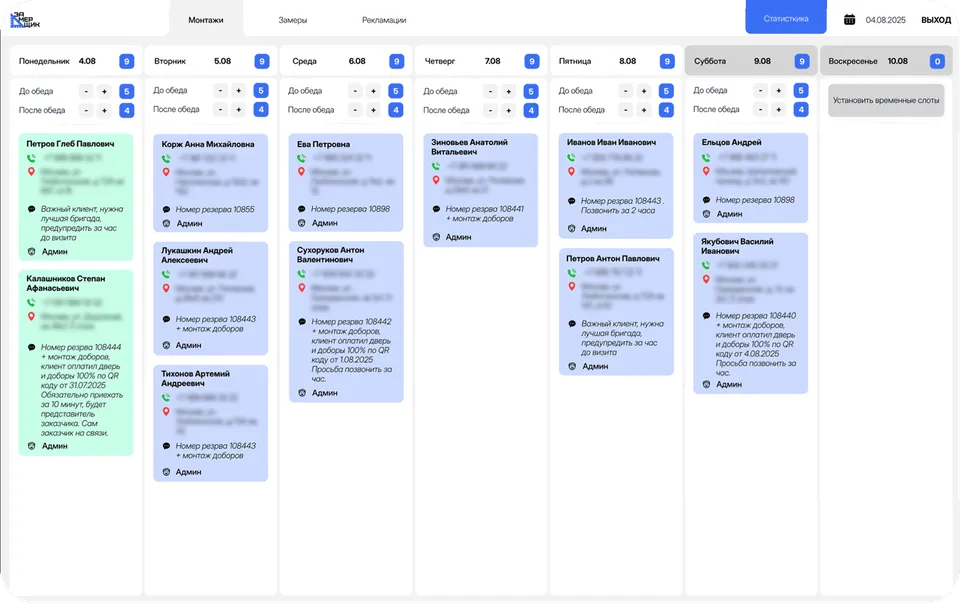The height and width of the screenshot is (603, 960).
Task: Click name Зиновьев Анатолий Витальевич
Action: (x=469, y=147)
